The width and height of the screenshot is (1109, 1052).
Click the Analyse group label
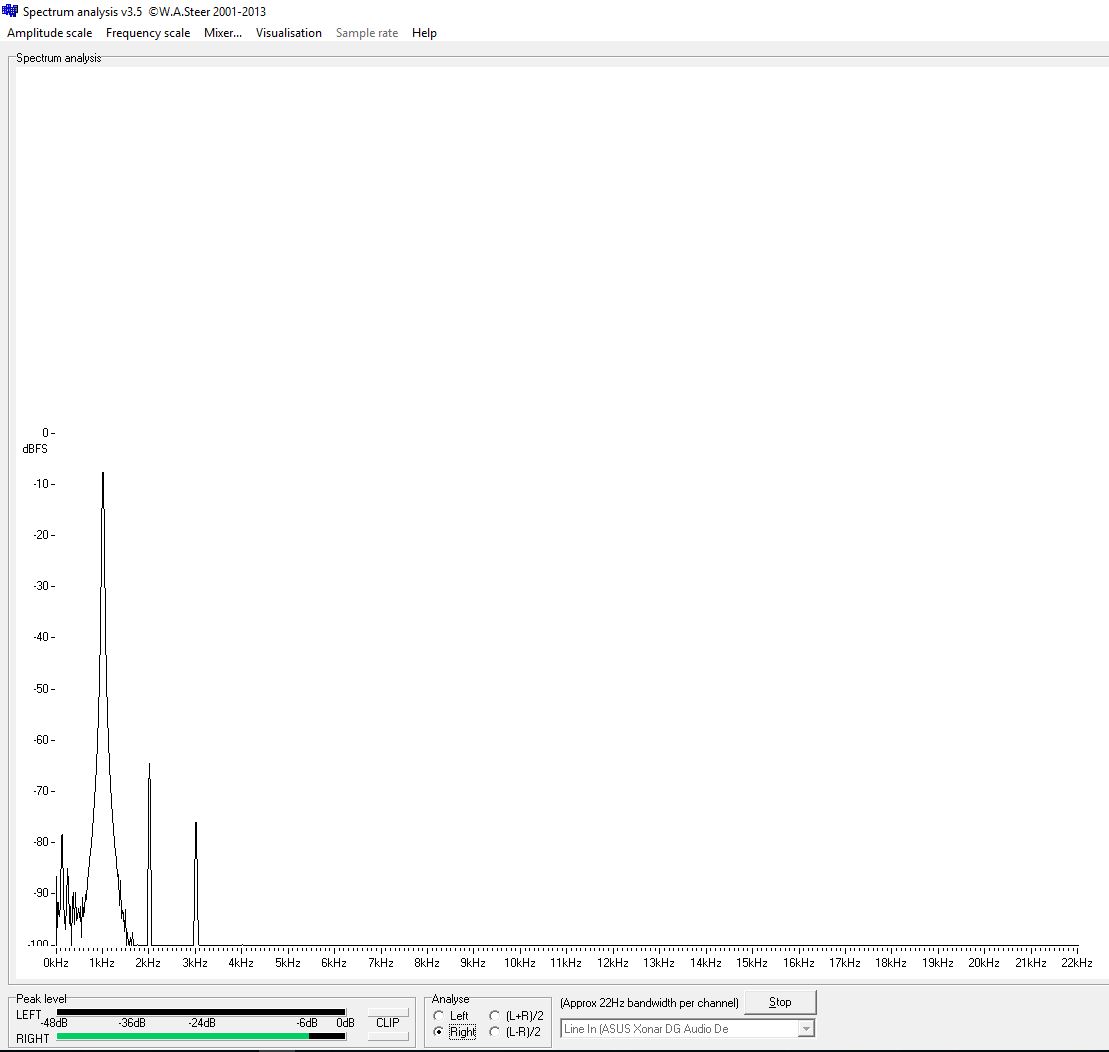click(451, 999)
